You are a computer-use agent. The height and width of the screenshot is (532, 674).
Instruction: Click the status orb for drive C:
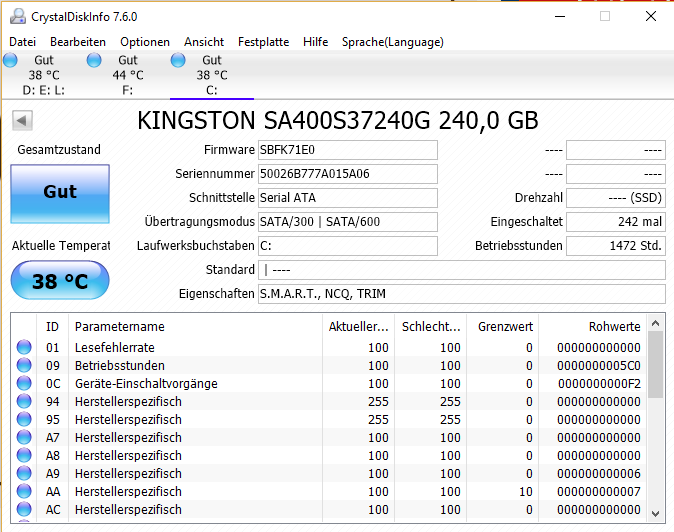179,61
